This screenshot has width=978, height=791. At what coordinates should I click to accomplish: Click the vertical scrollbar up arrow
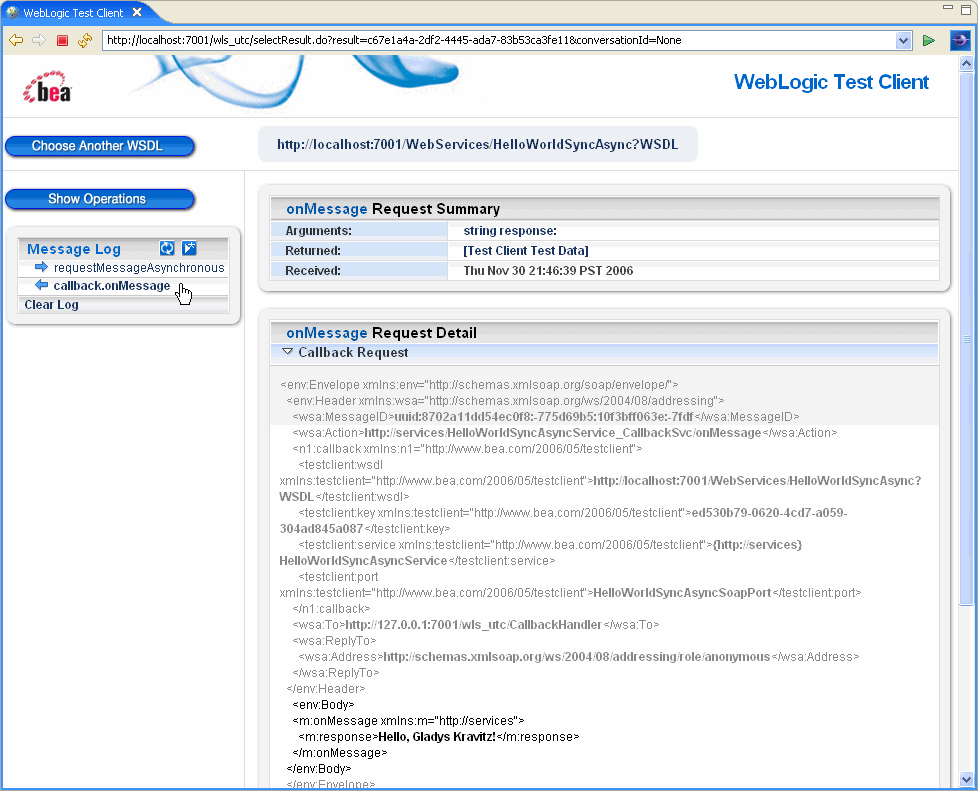pyautogui.click(x=966, y=63)
